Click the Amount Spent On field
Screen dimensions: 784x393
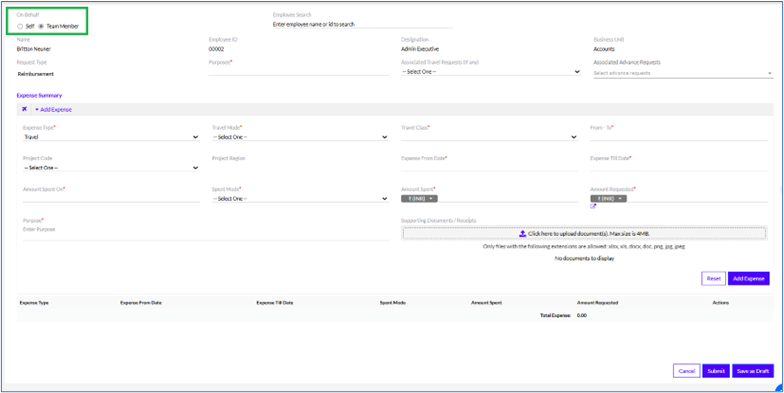(x=111, y=198)
